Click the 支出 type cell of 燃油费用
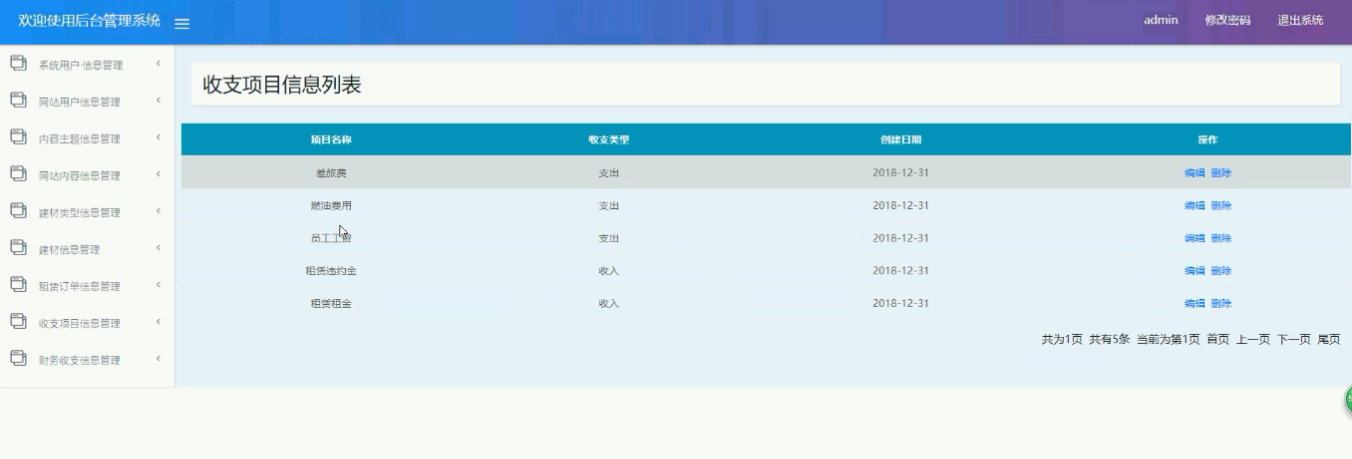Viewport: 1352px width, 459px height. (x=608, y=206)
